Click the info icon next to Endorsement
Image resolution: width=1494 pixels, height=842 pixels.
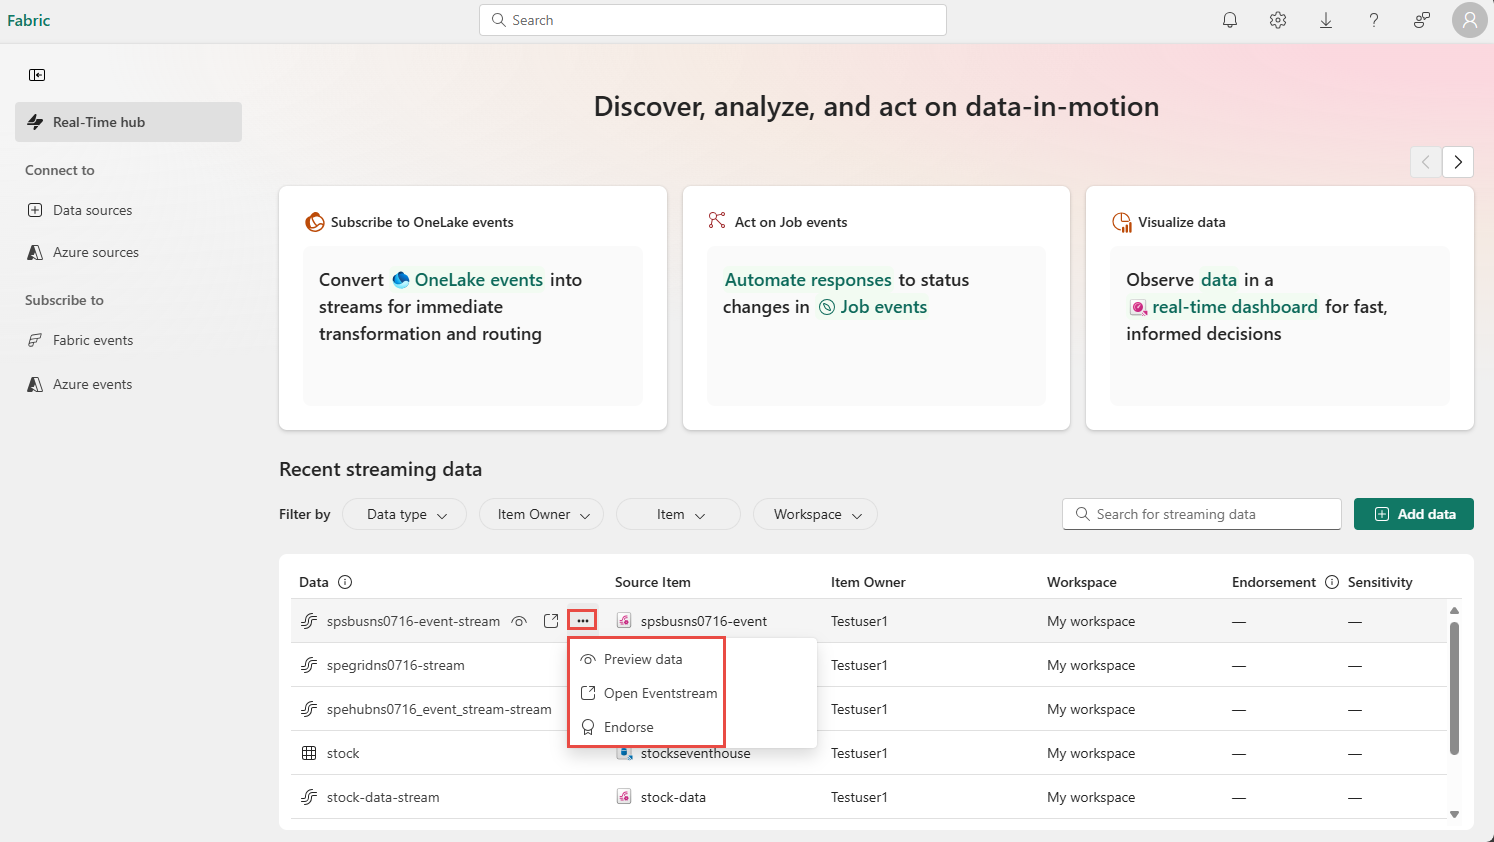coord(1332,582)
